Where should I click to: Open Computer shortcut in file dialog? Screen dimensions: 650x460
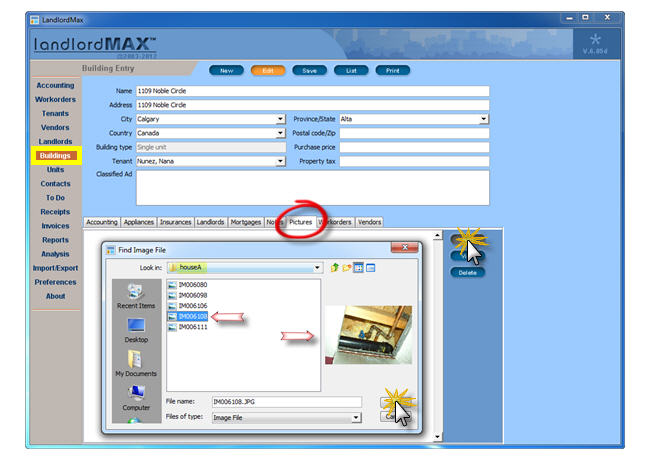(x=136, y=398)
